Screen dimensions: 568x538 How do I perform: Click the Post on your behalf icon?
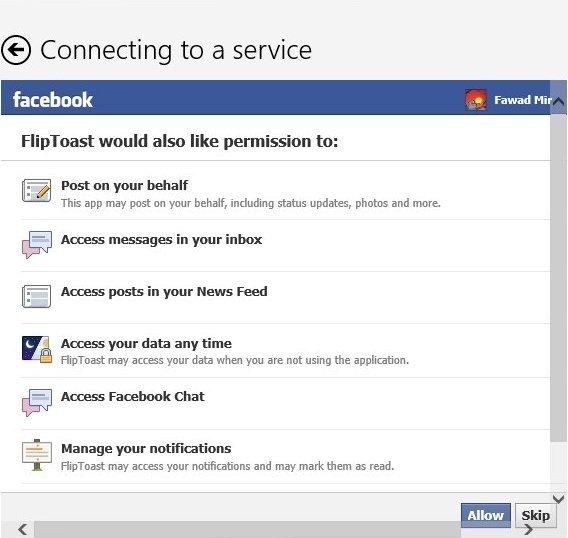point(37,190)
